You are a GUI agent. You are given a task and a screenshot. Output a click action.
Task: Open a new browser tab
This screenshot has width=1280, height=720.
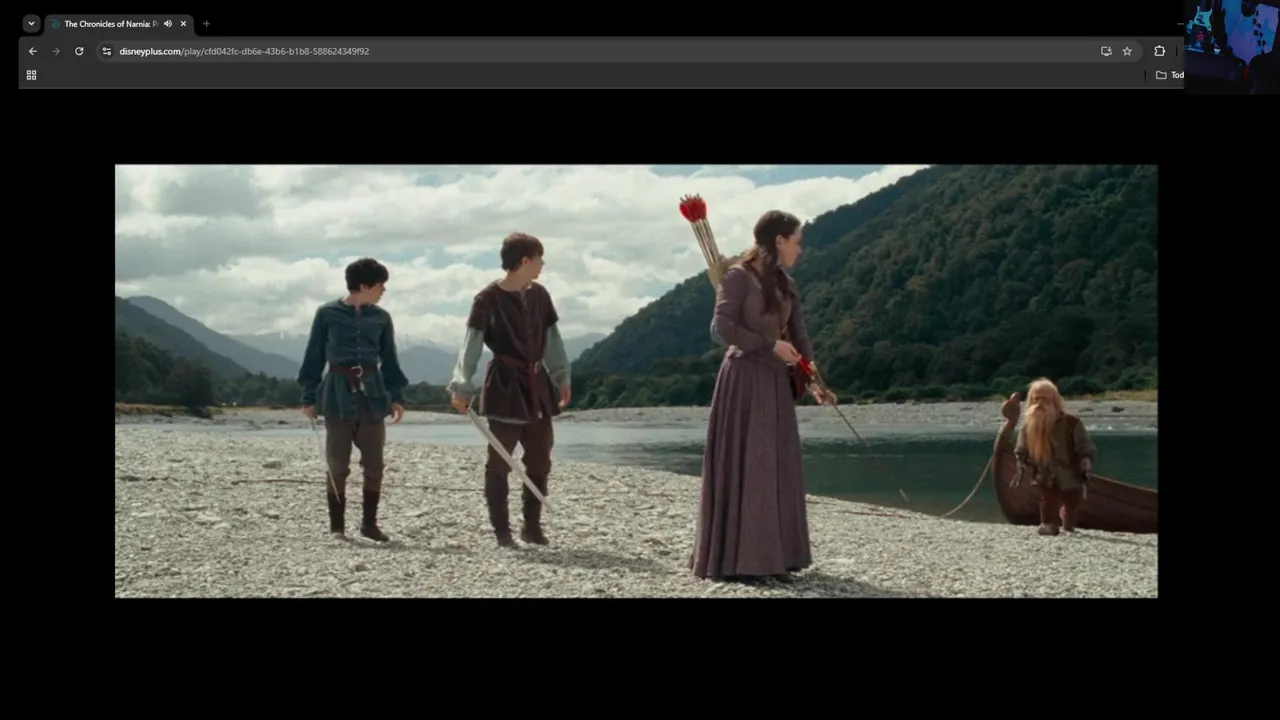coord(206,24)
